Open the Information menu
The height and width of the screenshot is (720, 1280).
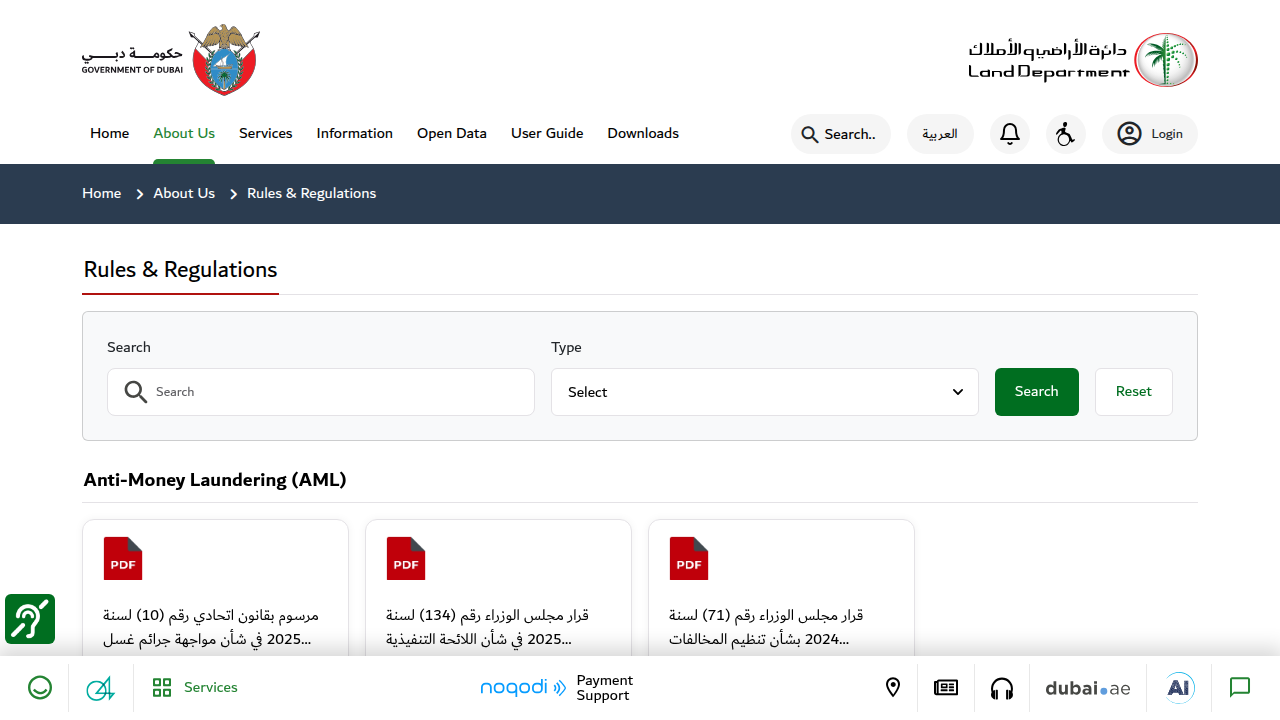(355, 133)
